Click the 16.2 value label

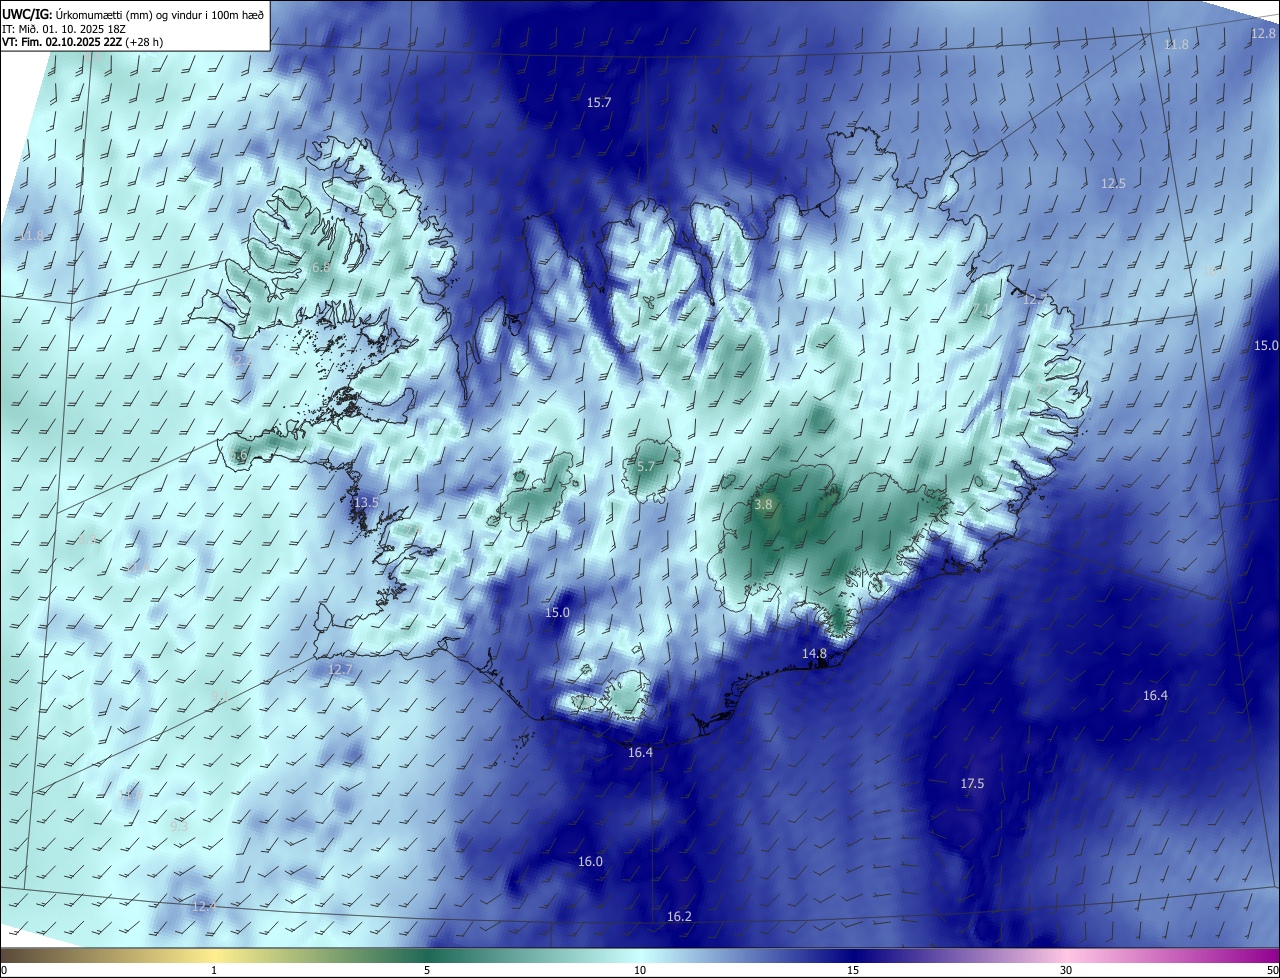(679, 916)
